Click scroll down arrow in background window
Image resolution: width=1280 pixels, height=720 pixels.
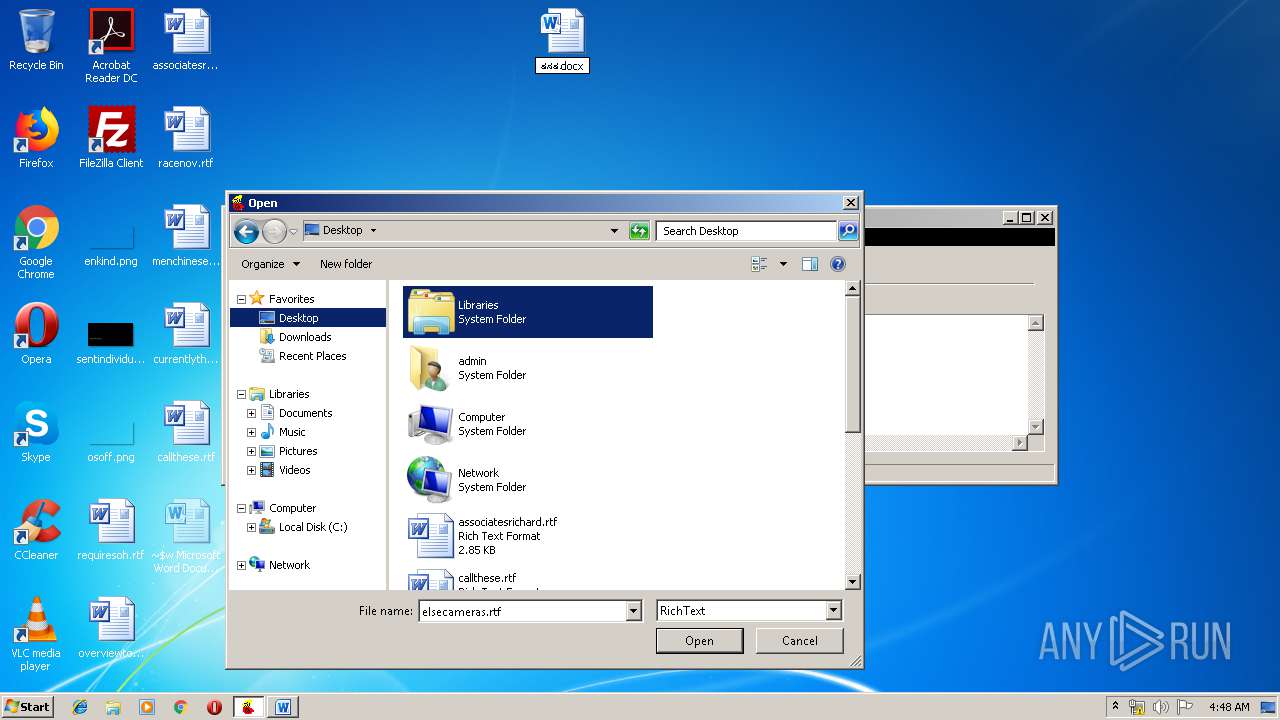(1036, 427)
